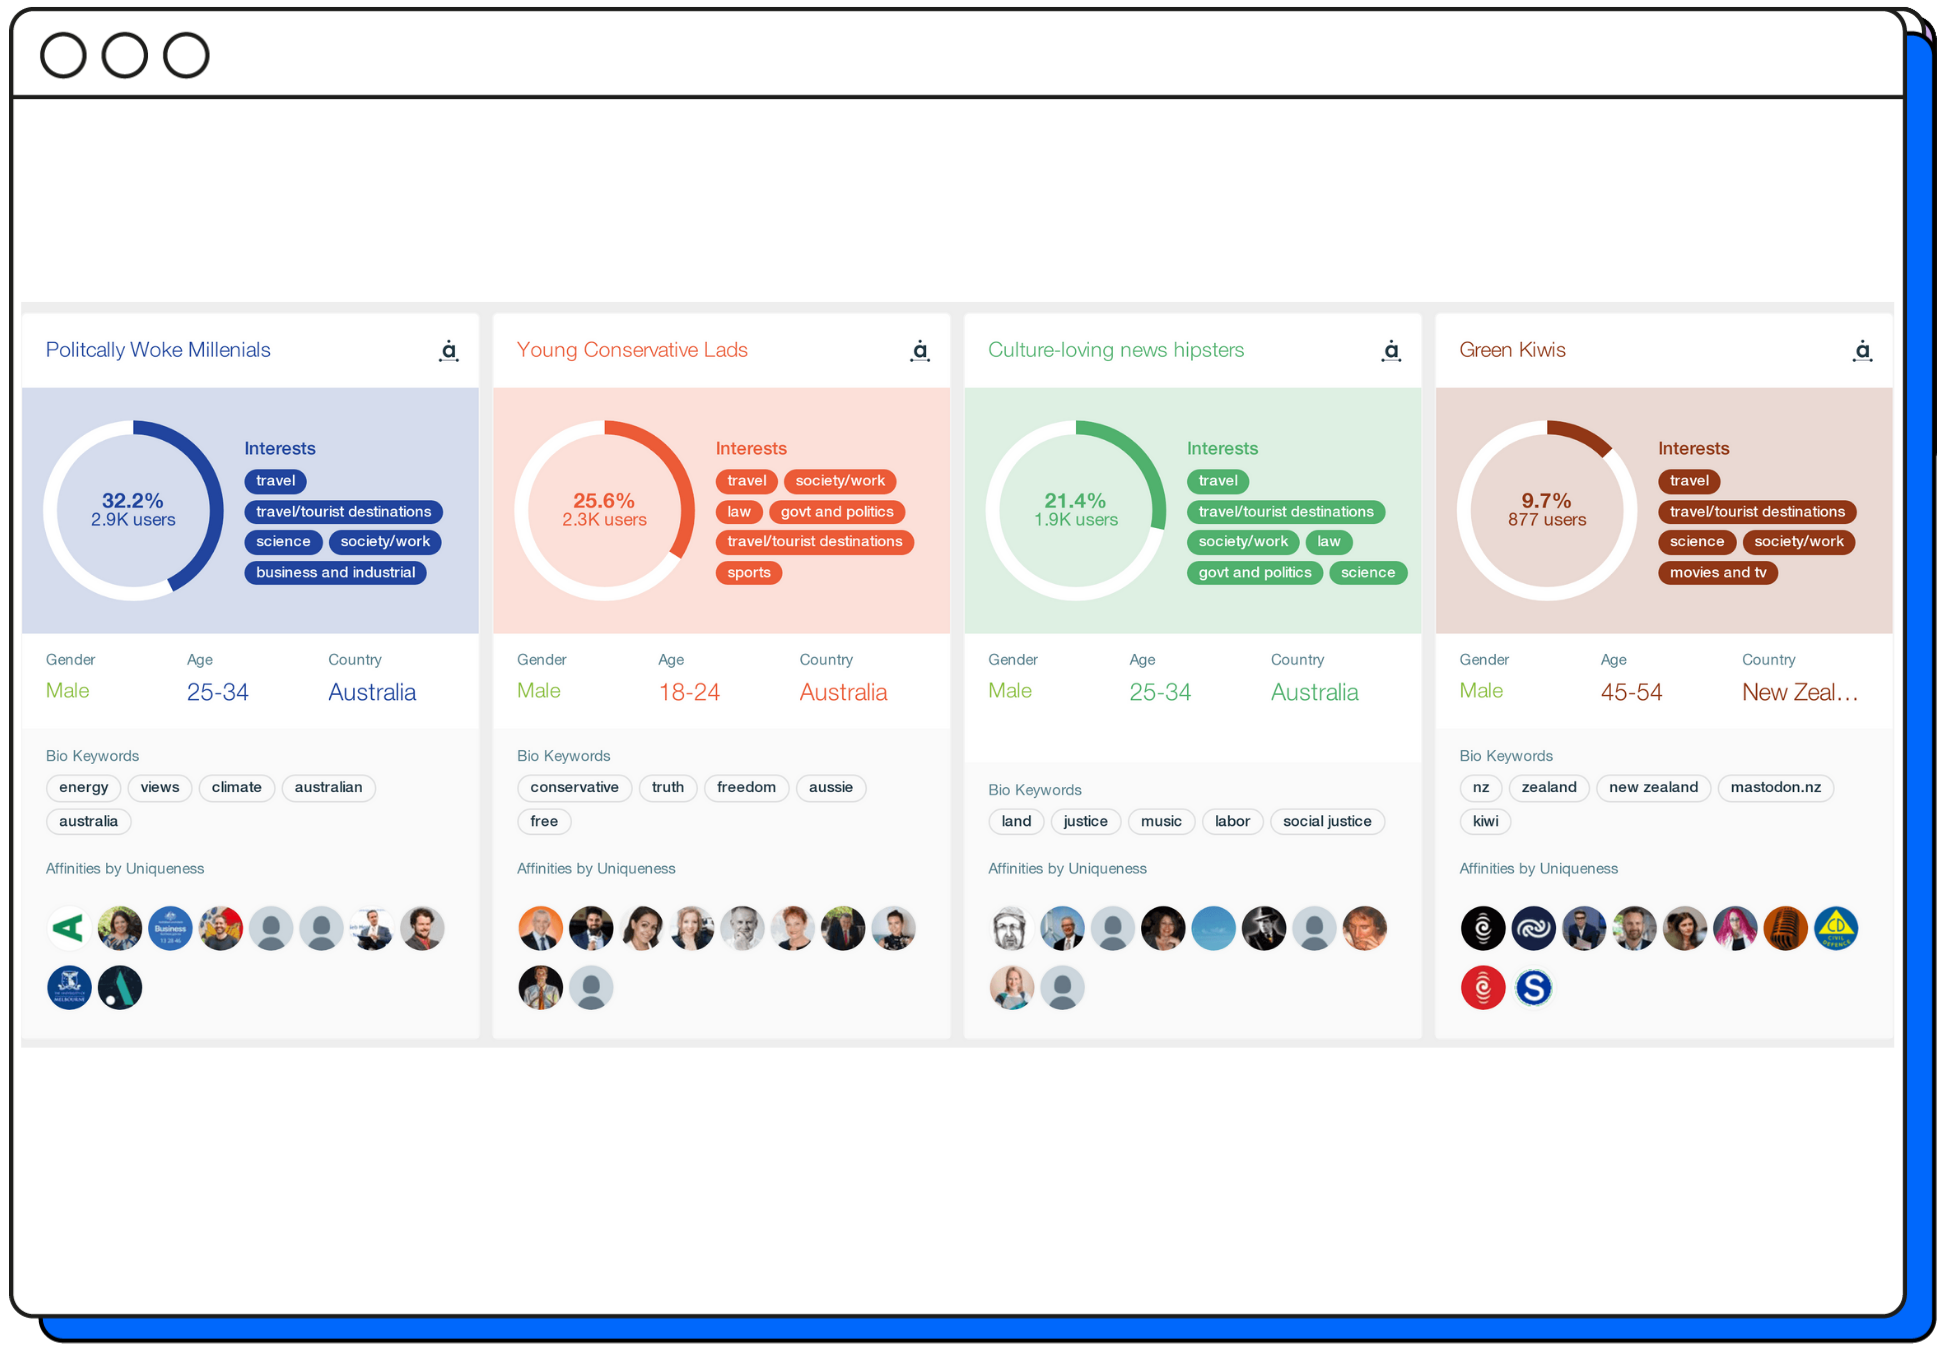This screenshot has width=1946, height=1350.
Task: Open the Green Kiwis segment title
Action: click(1512, 350)
